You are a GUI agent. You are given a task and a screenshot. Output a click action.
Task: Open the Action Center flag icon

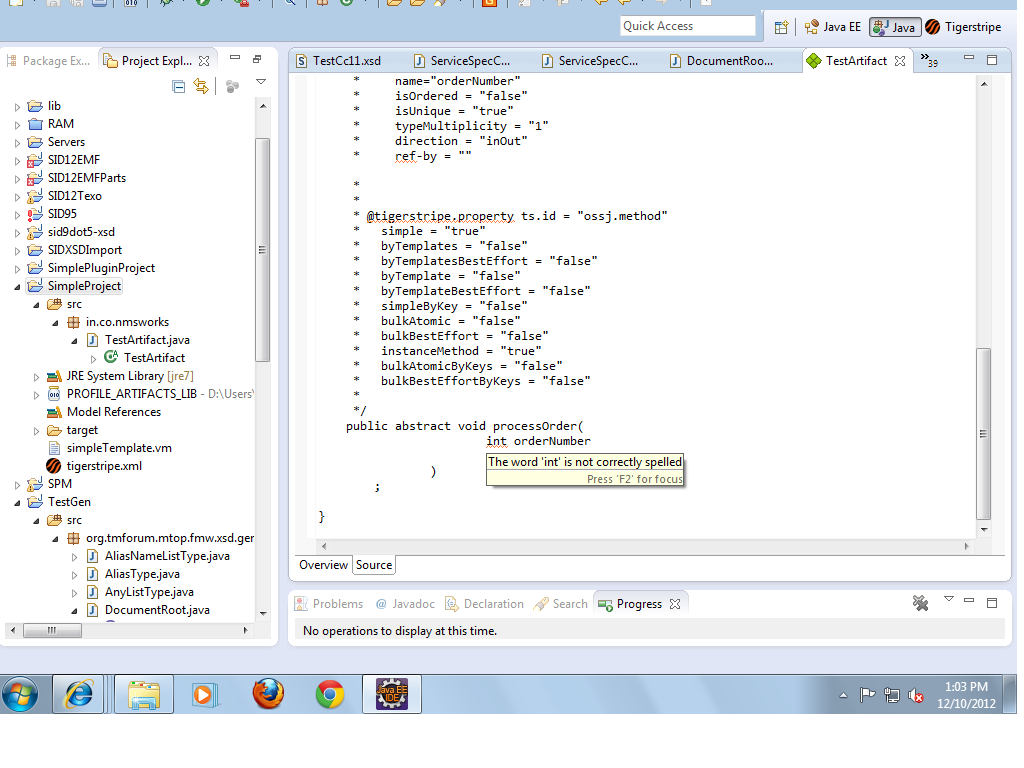867,695
